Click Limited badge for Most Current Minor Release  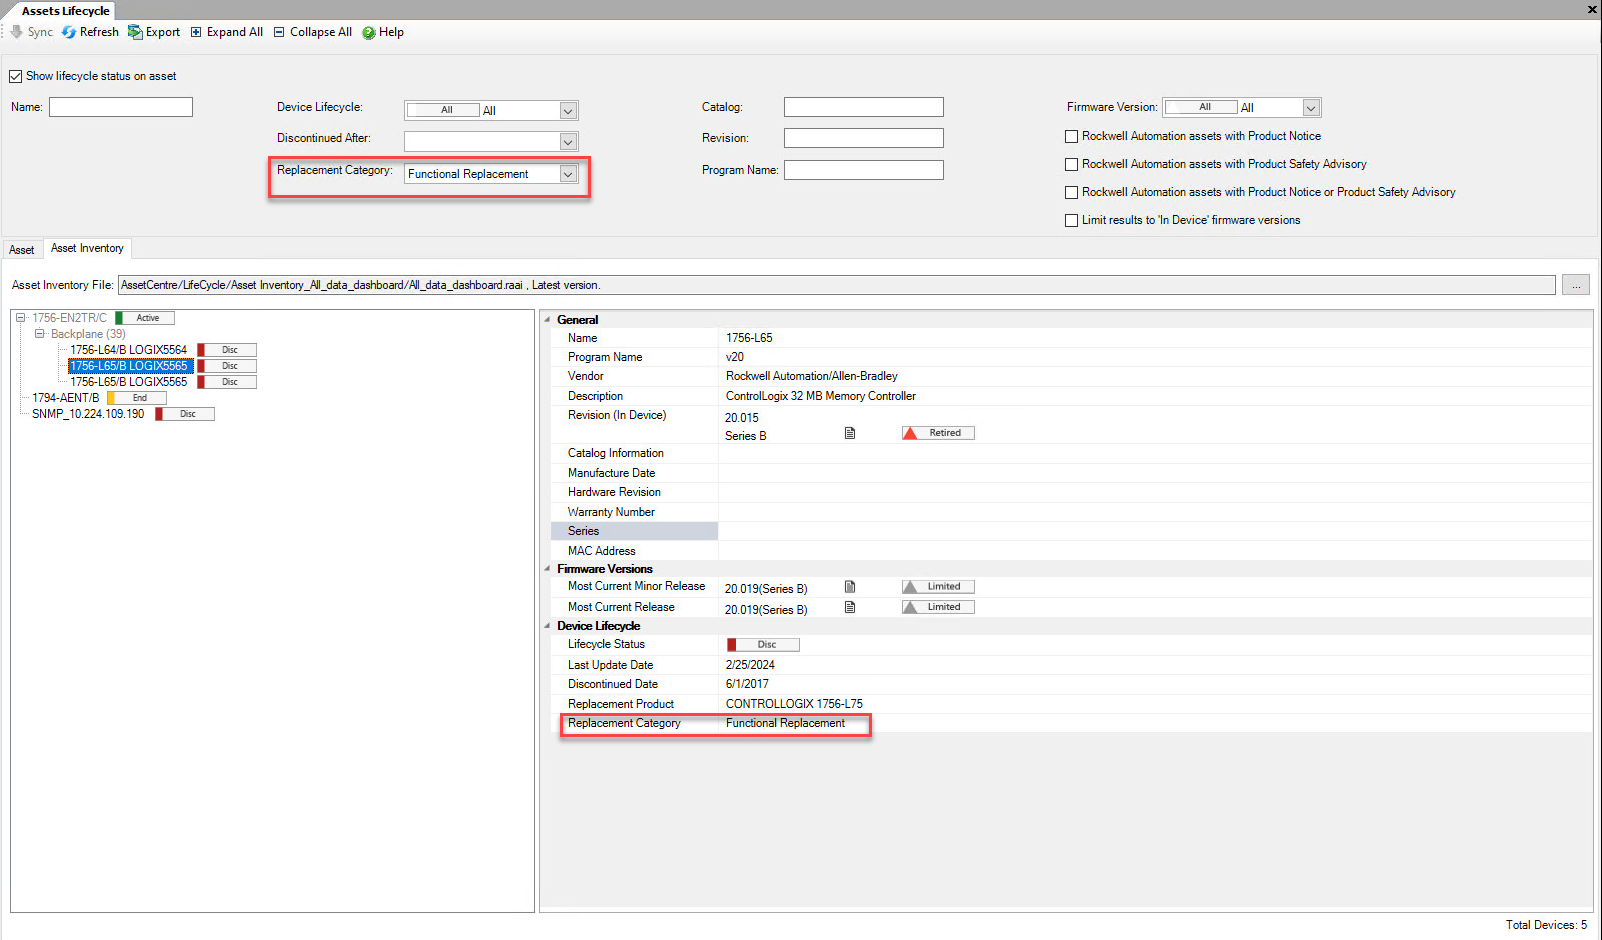pos(938,587)
